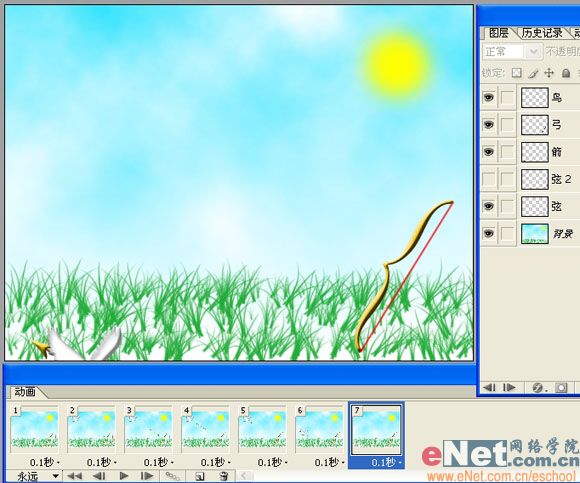Select animation frame 3 thumbnail
The width and height of the screenshot is (580, 483).
pos(148,429)
